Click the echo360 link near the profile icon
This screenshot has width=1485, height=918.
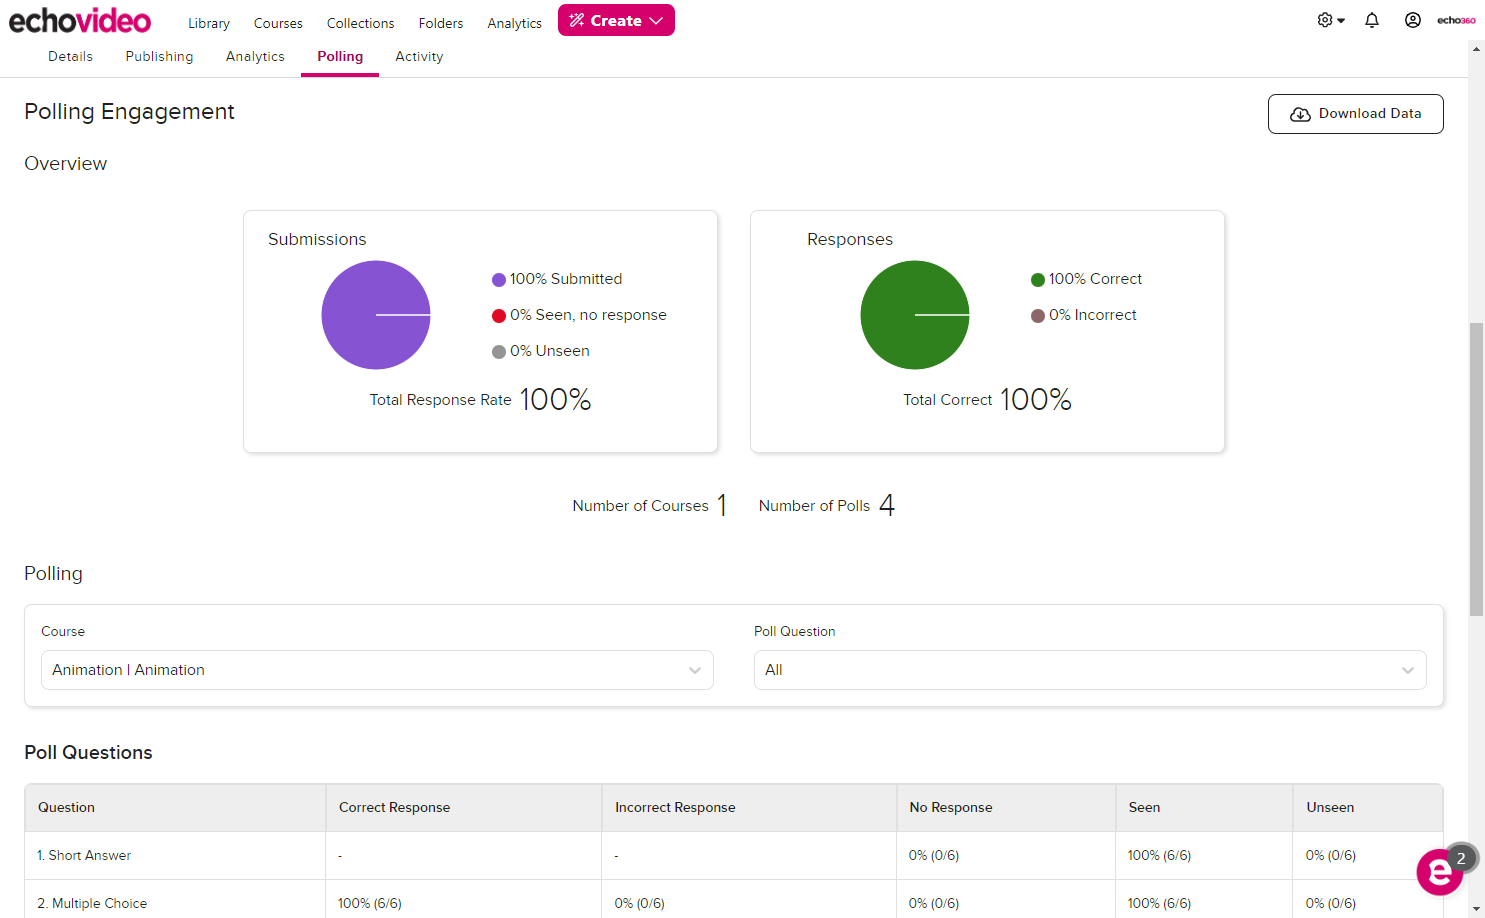(x=1456, y=19)
